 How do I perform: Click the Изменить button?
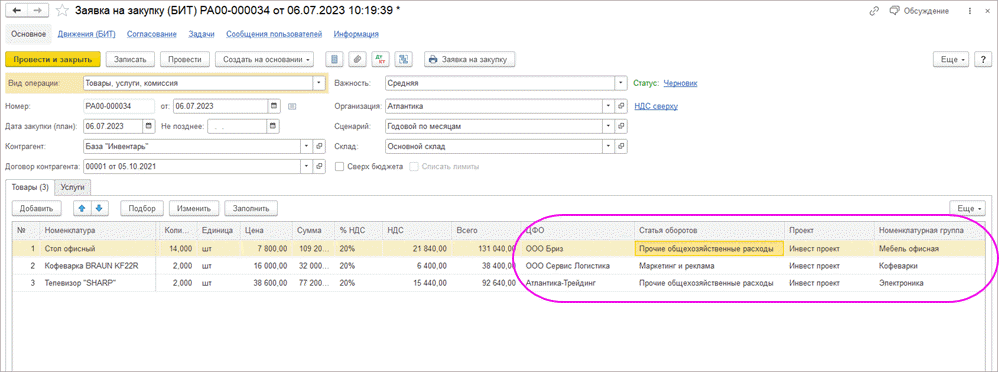[x=195, y=208]
